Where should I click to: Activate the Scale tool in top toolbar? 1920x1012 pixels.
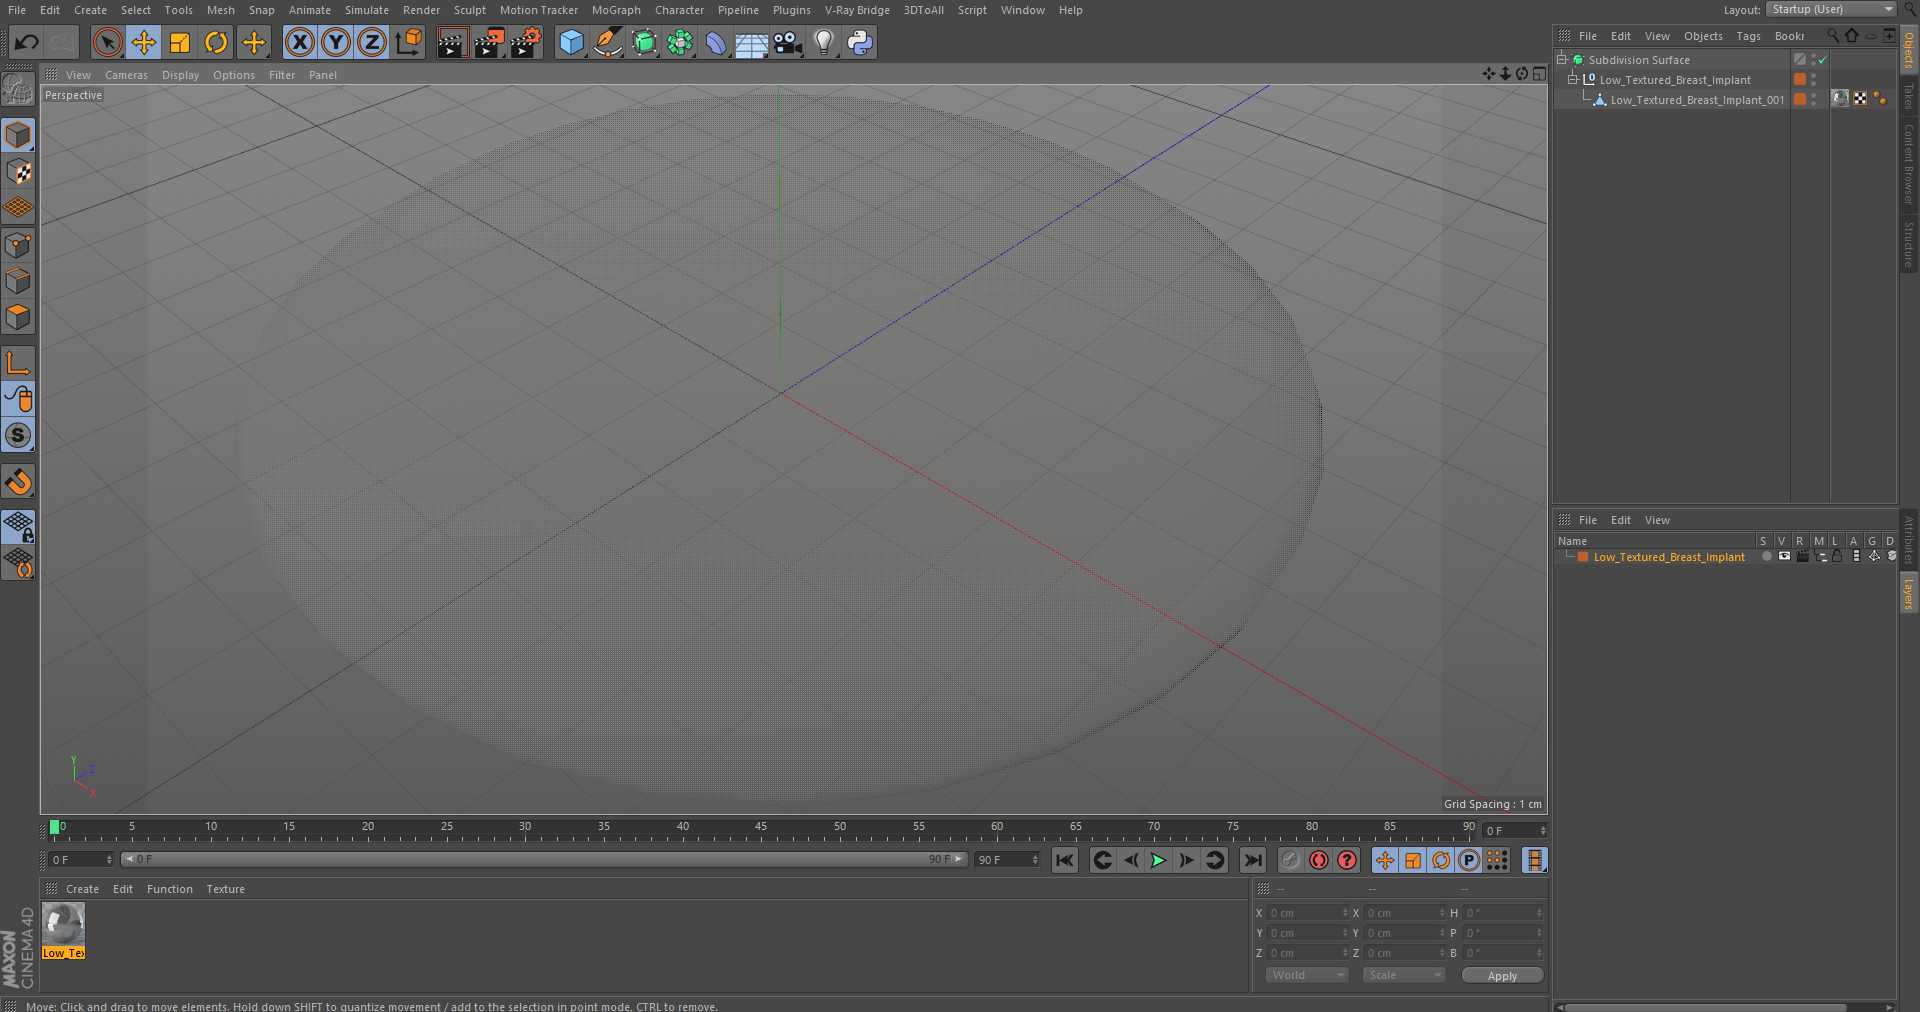(180, 42)
